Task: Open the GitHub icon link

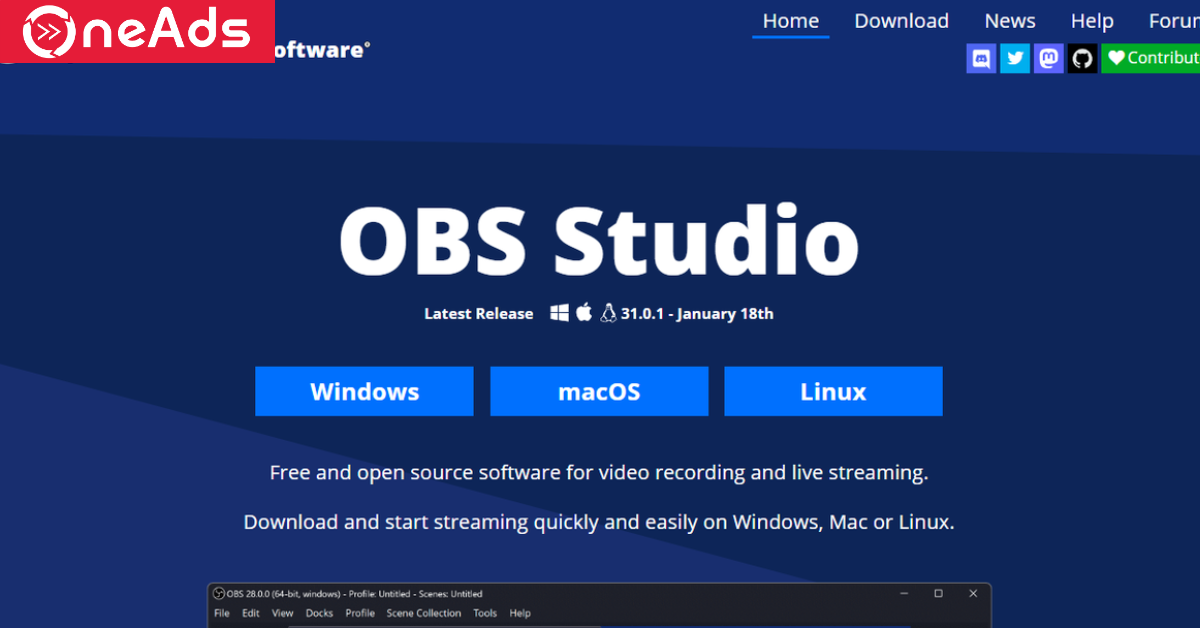Action: [1082, 58]
